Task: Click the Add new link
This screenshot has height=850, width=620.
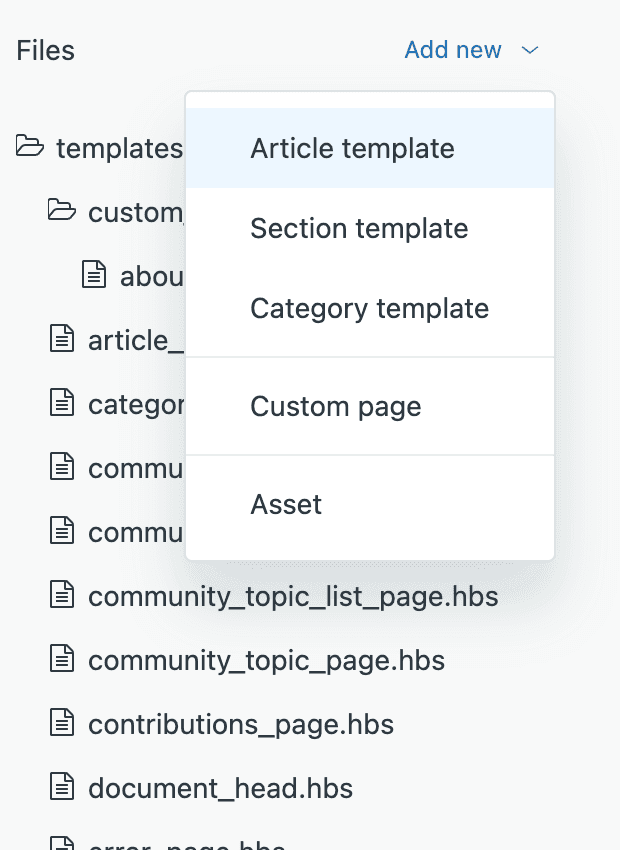Action: 453,49
